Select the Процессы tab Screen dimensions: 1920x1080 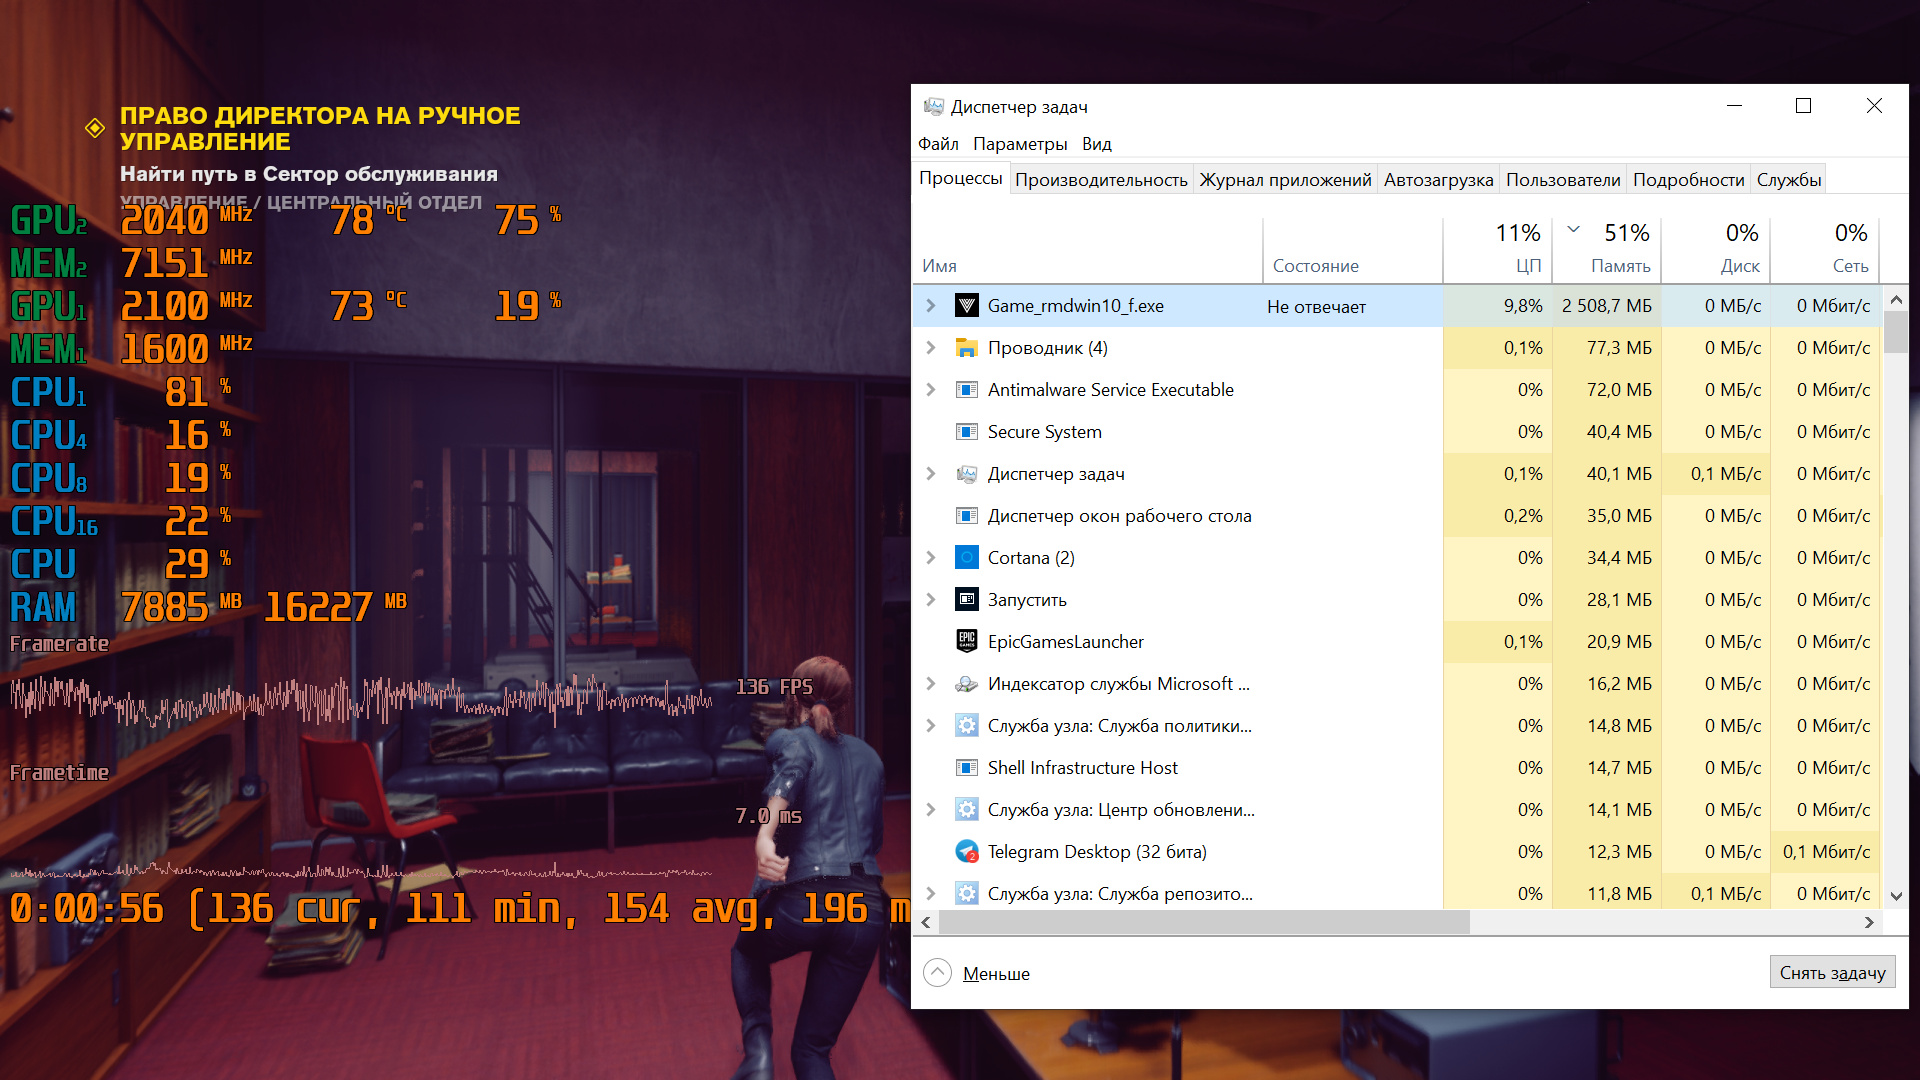click(x=960, y=178)
